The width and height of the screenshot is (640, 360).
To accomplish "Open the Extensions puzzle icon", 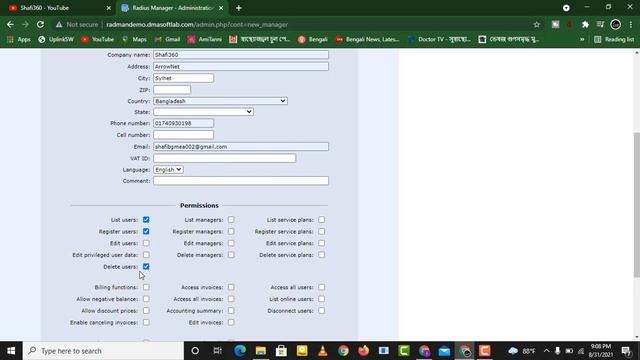I will 585,24.
